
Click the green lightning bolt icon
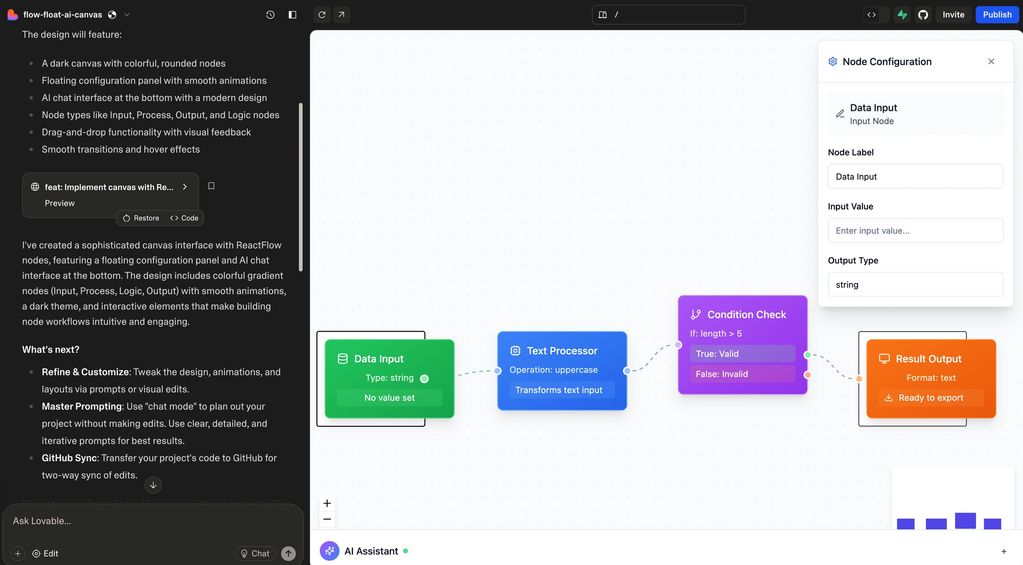tap(903, 15)
